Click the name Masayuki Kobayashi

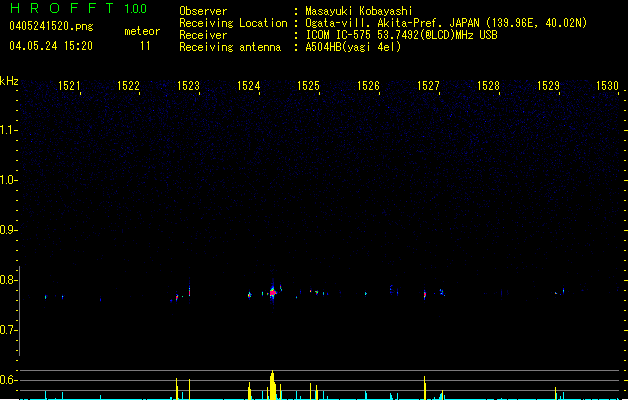pos(359,11)
